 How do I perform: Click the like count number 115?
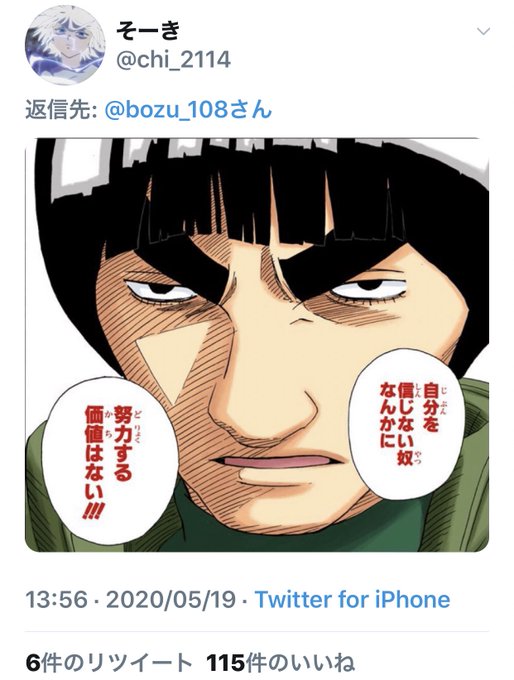225,662
